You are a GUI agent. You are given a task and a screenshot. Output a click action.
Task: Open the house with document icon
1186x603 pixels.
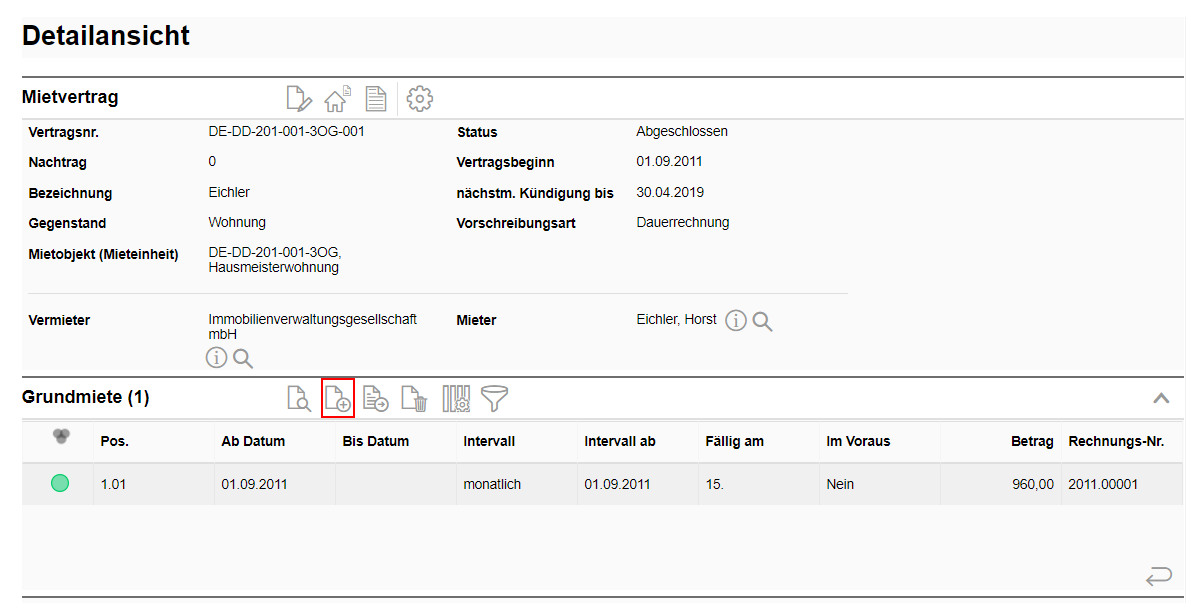[x=336, y=99]
